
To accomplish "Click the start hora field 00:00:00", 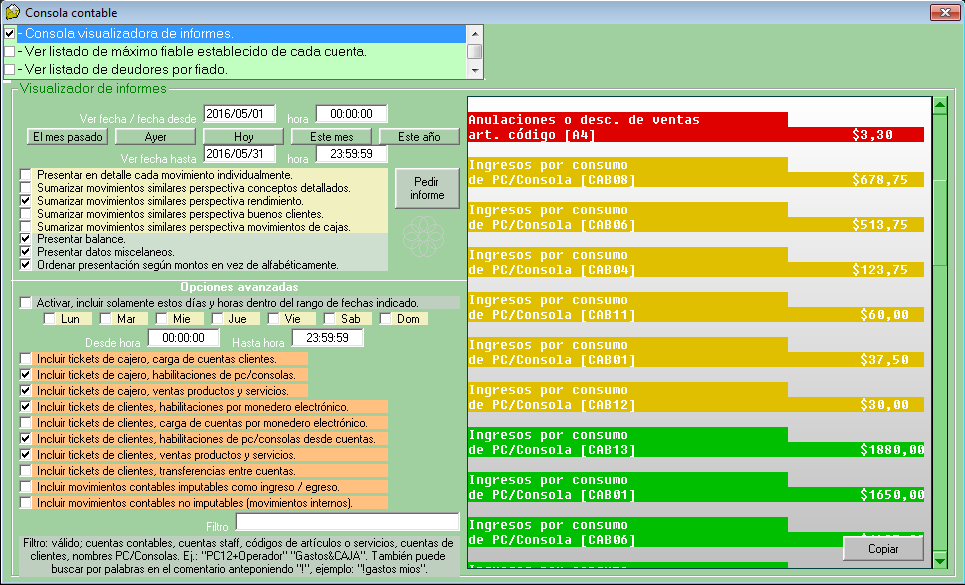I will [351, 114].
